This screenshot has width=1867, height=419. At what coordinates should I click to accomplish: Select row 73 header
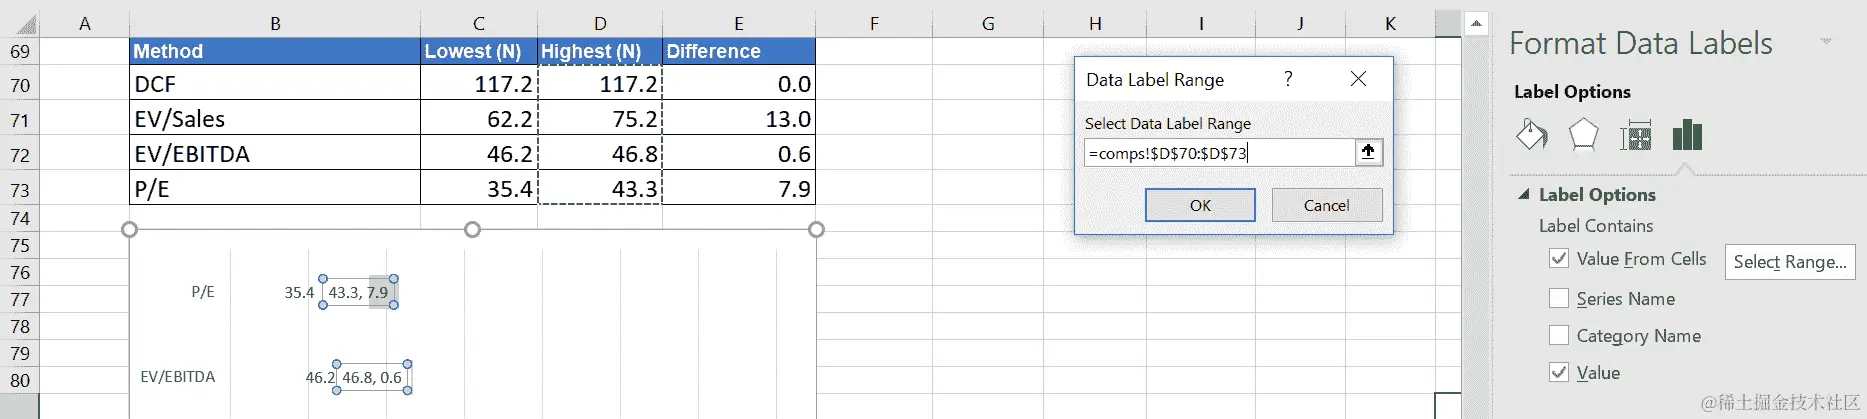[x=19, y=190]
